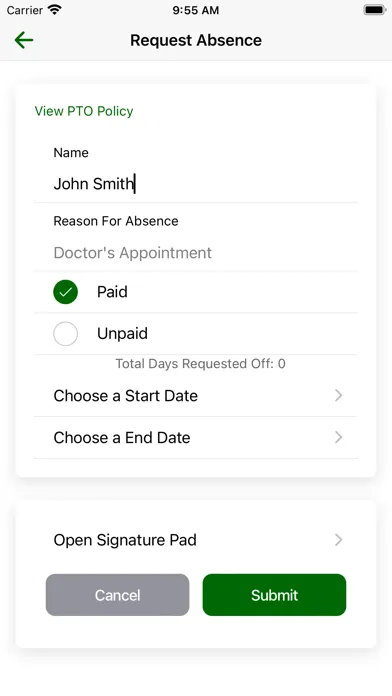
Task: Select the Paid checkmark radio button
Action: pos(66,292)
